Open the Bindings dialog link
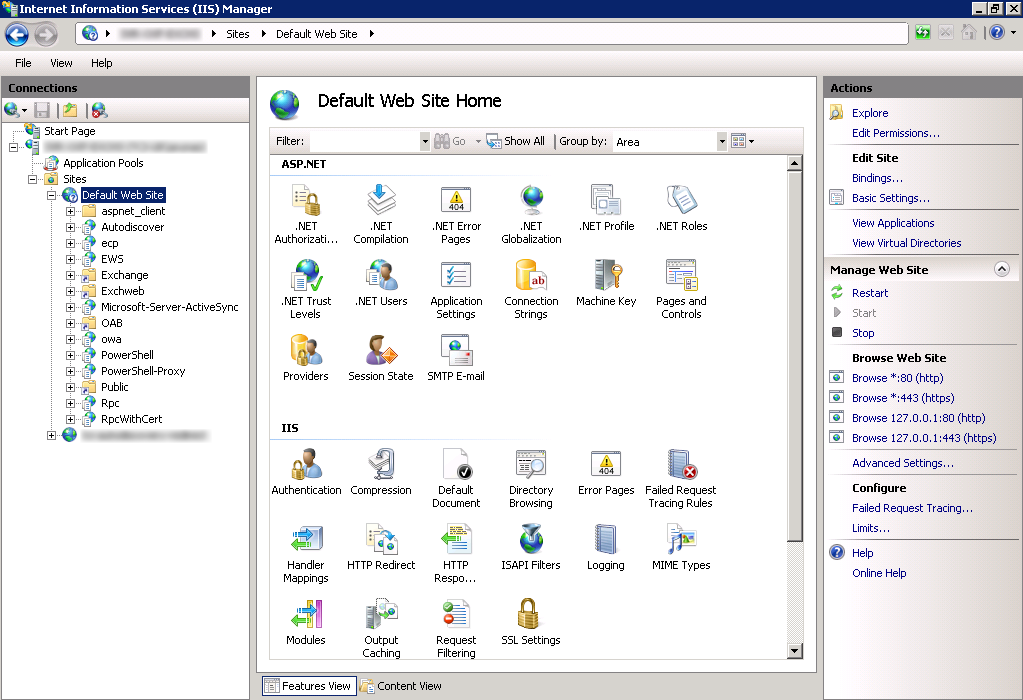1023x700 pixels. [878, 178]
